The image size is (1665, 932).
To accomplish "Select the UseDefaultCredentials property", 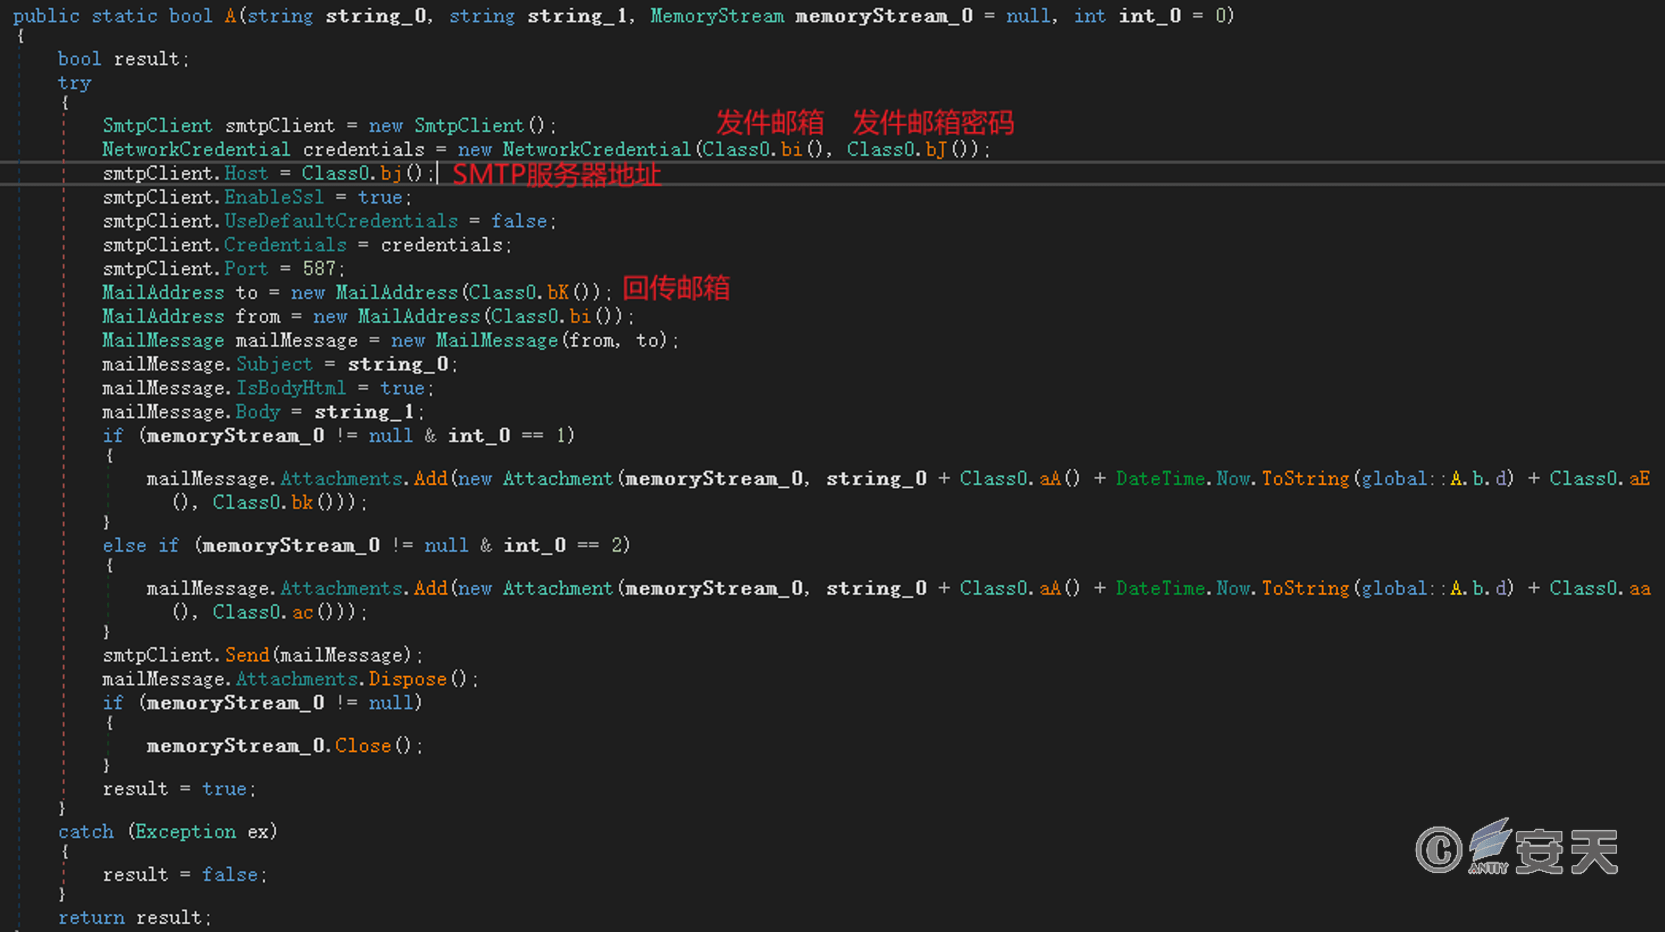I will pyautogui.click(x=340, y=221).
